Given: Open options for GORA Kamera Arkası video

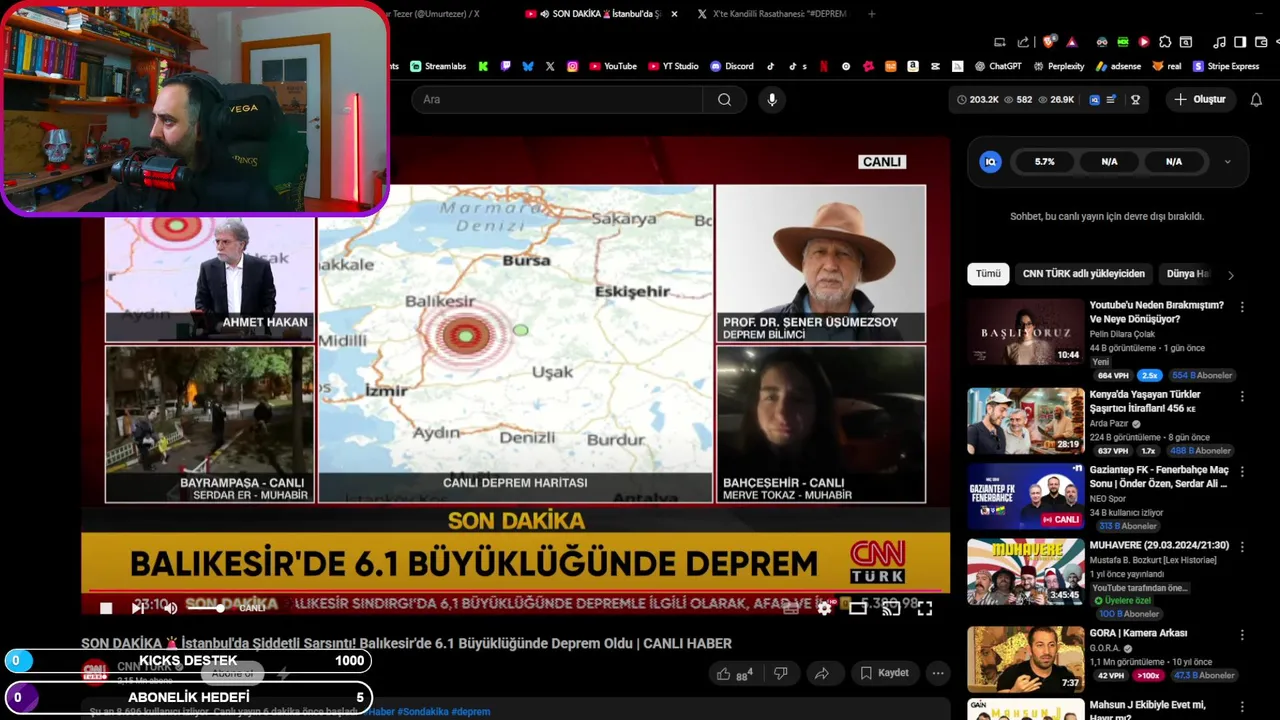Looking at the screenshot, I should tap(1242, 635).
